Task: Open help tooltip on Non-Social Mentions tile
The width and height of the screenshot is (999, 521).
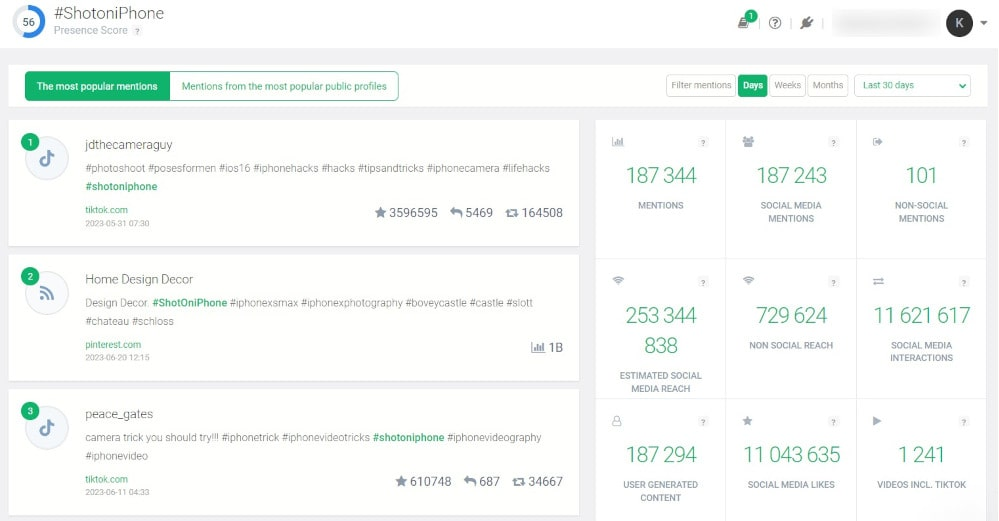Action: tap(963, 143)
